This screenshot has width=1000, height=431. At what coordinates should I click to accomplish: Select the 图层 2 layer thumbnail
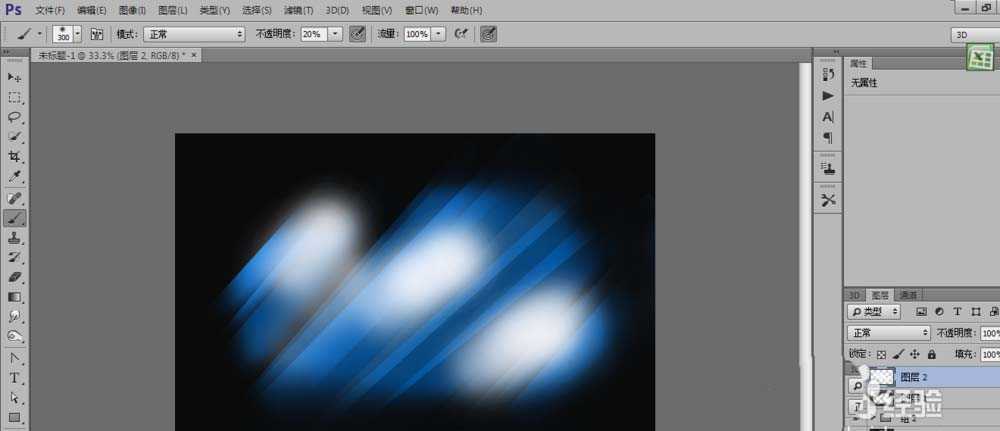click(x=882, y=377)
